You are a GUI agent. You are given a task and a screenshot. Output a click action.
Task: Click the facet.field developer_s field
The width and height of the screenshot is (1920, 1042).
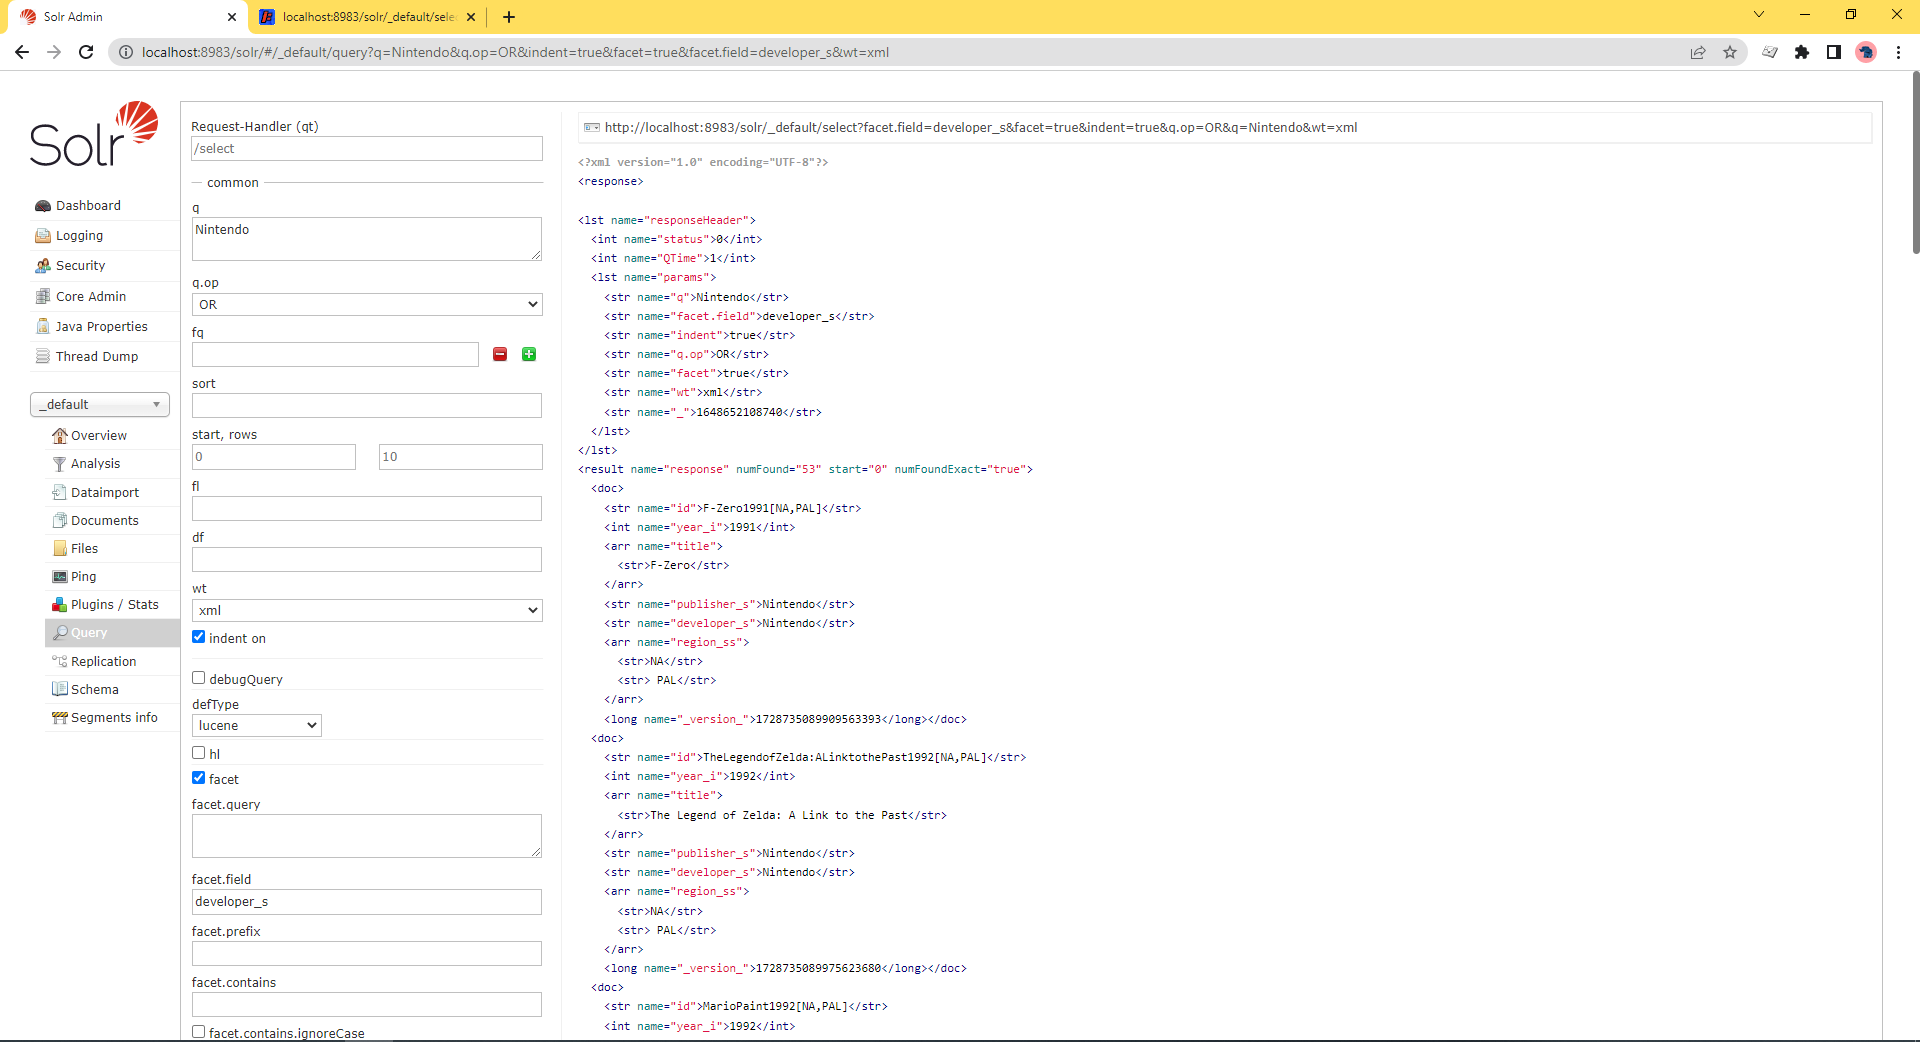pos(367,902)
